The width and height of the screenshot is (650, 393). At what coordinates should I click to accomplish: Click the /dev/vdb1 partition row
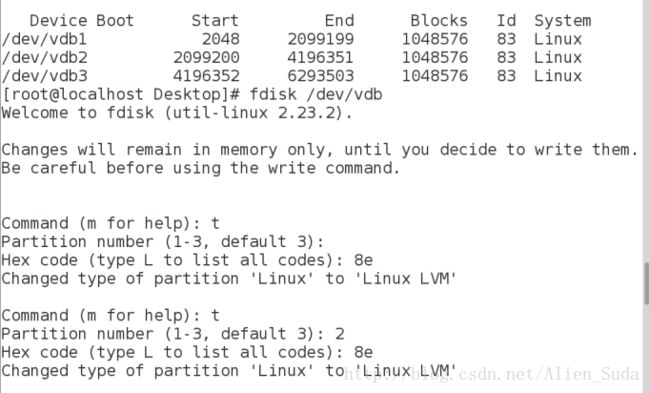pyautogui.click(x=292, y=39)
